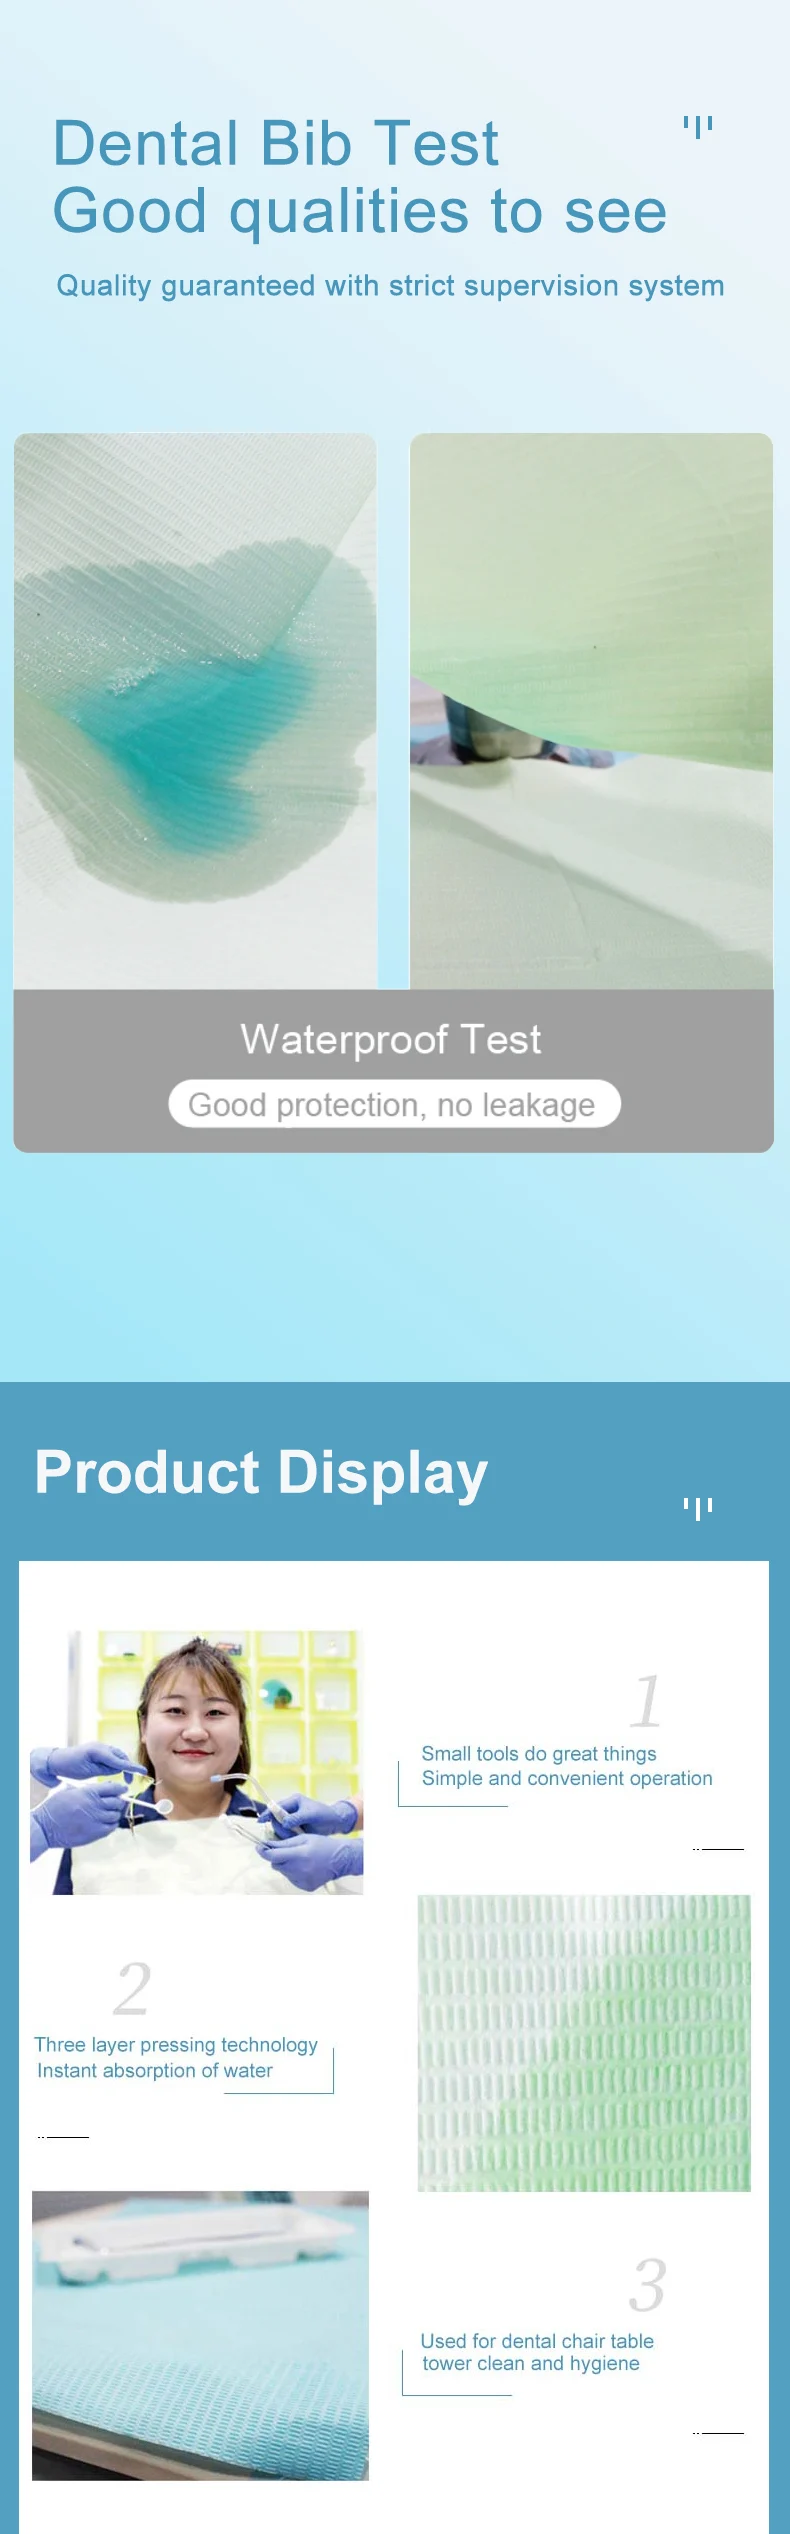Screen dimensions: 790x2534
Task: Click the italic number 3 marker
Action: pos(647,2285)
